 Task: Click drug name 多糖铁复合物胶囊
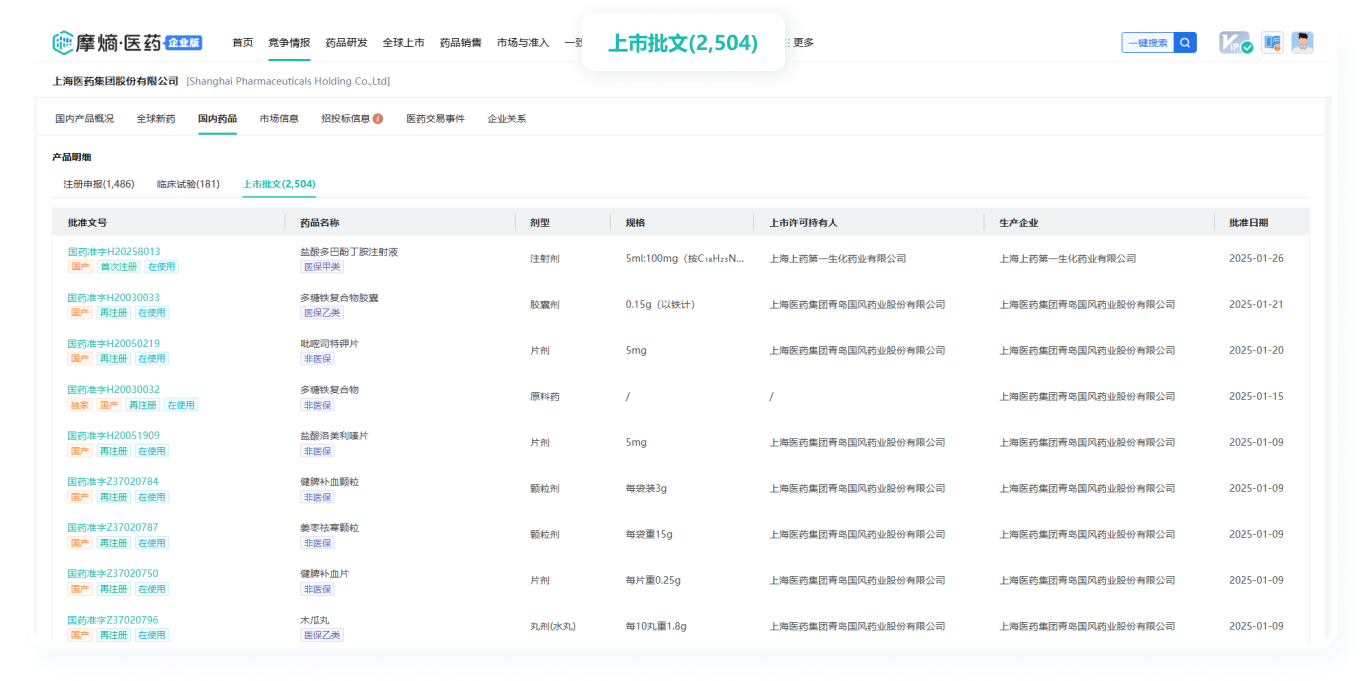point(339,298)
